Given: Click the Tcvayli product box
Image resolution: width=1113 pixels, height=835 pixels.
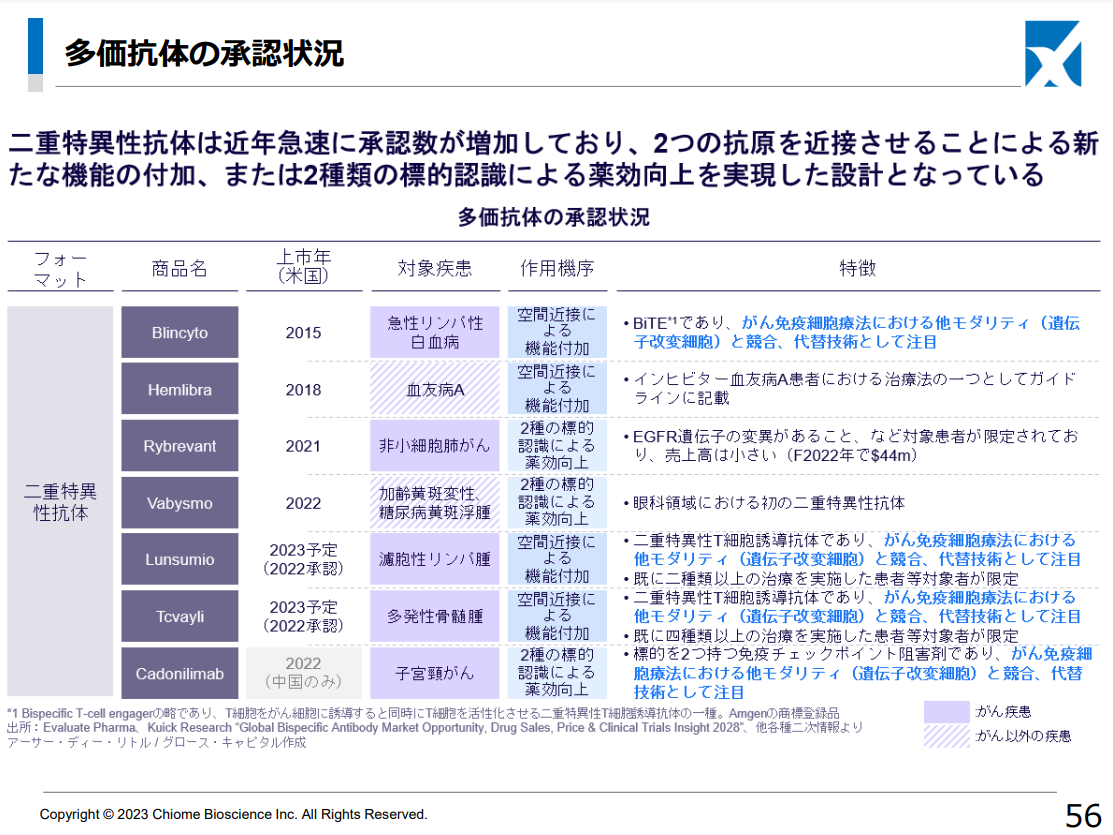Looking at the screenshot, I should coord(180,617).
